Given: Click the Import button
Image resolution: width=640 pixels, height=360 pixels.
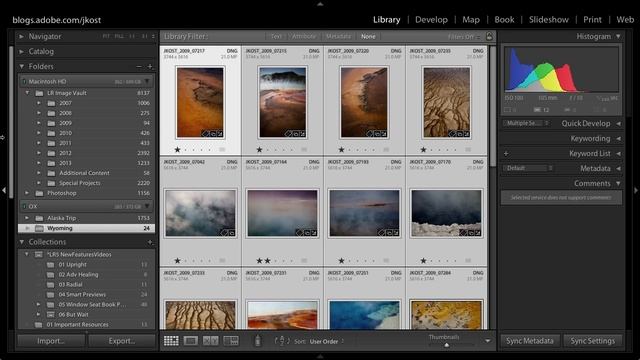Looking at the screenshot, I should point(51,341).
